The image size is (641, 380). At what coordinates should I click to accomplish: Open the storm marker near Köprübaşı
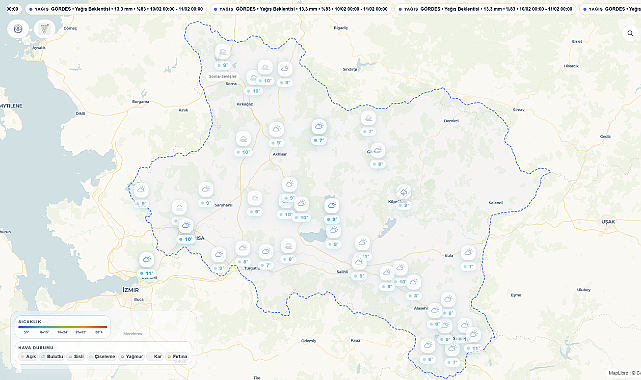click(403, 192)
